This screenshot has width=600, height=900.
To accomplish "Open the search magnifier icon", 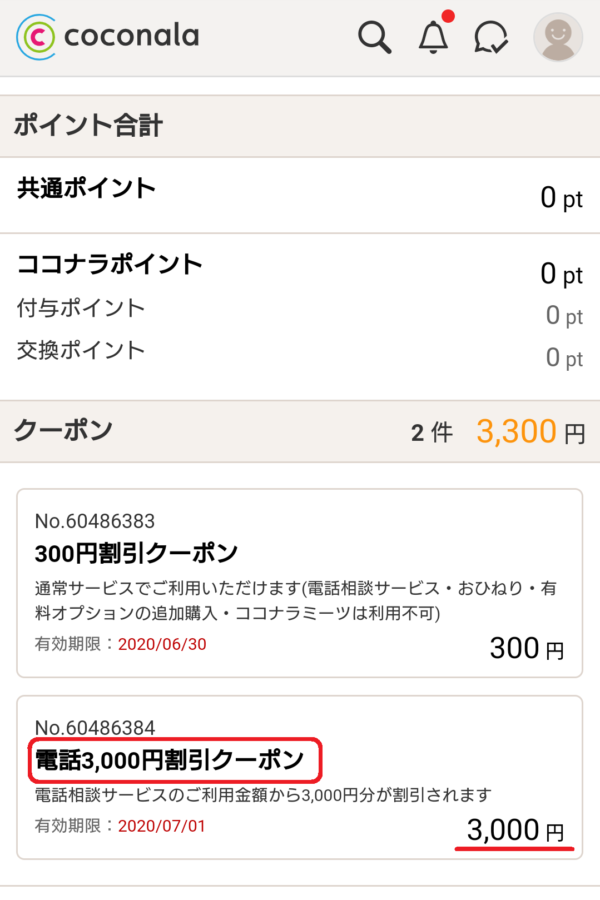I will point(374,38).
